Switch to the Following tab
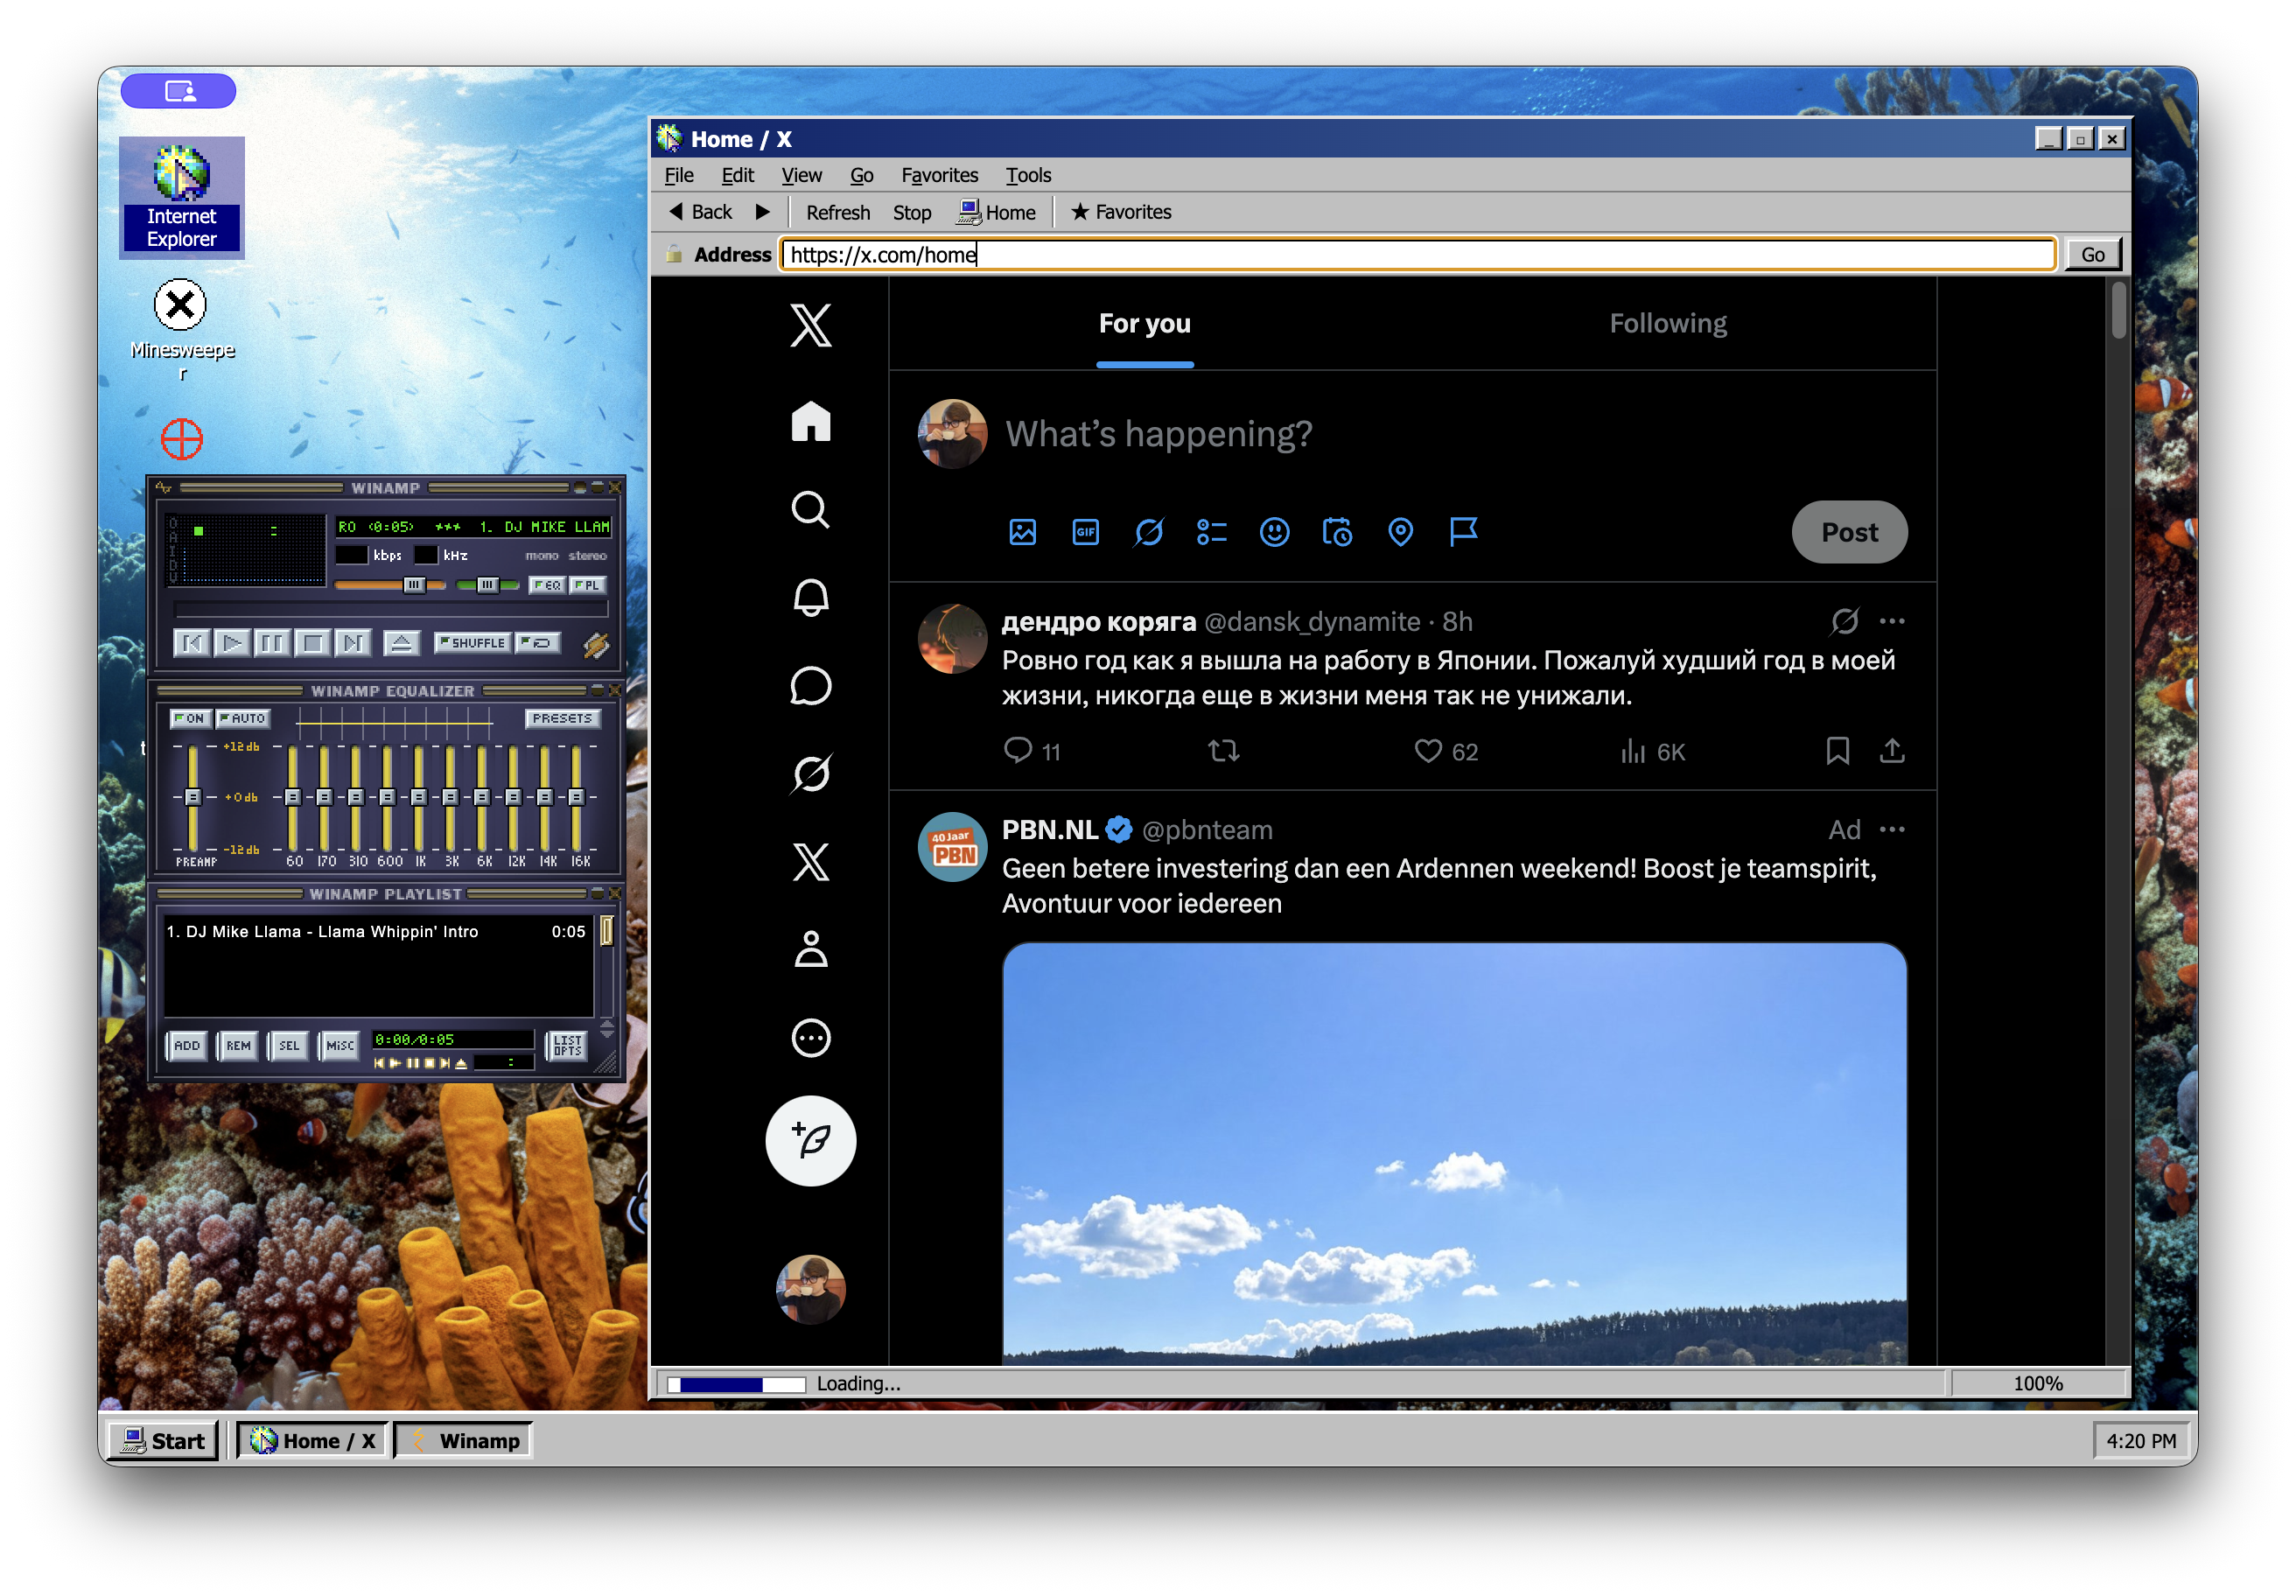The height and width of the screenshot is (1596, 2296). 1667,322
